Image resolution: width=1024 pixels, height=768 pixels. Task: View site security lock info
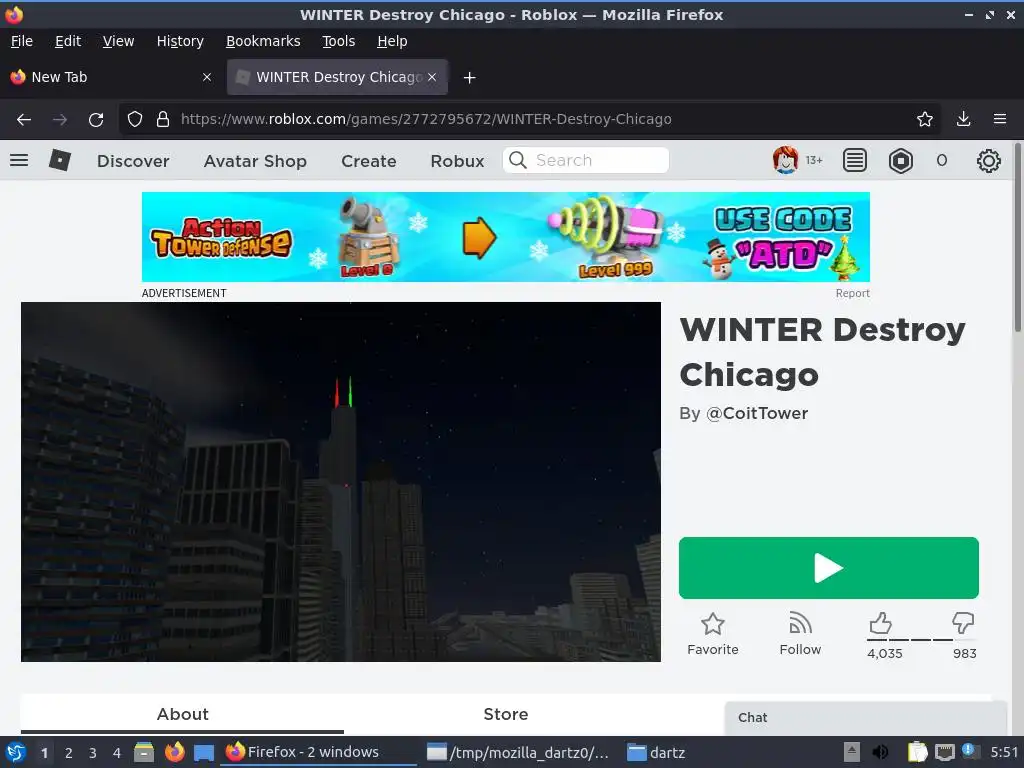pyautogui.click(x=163, y=119)
